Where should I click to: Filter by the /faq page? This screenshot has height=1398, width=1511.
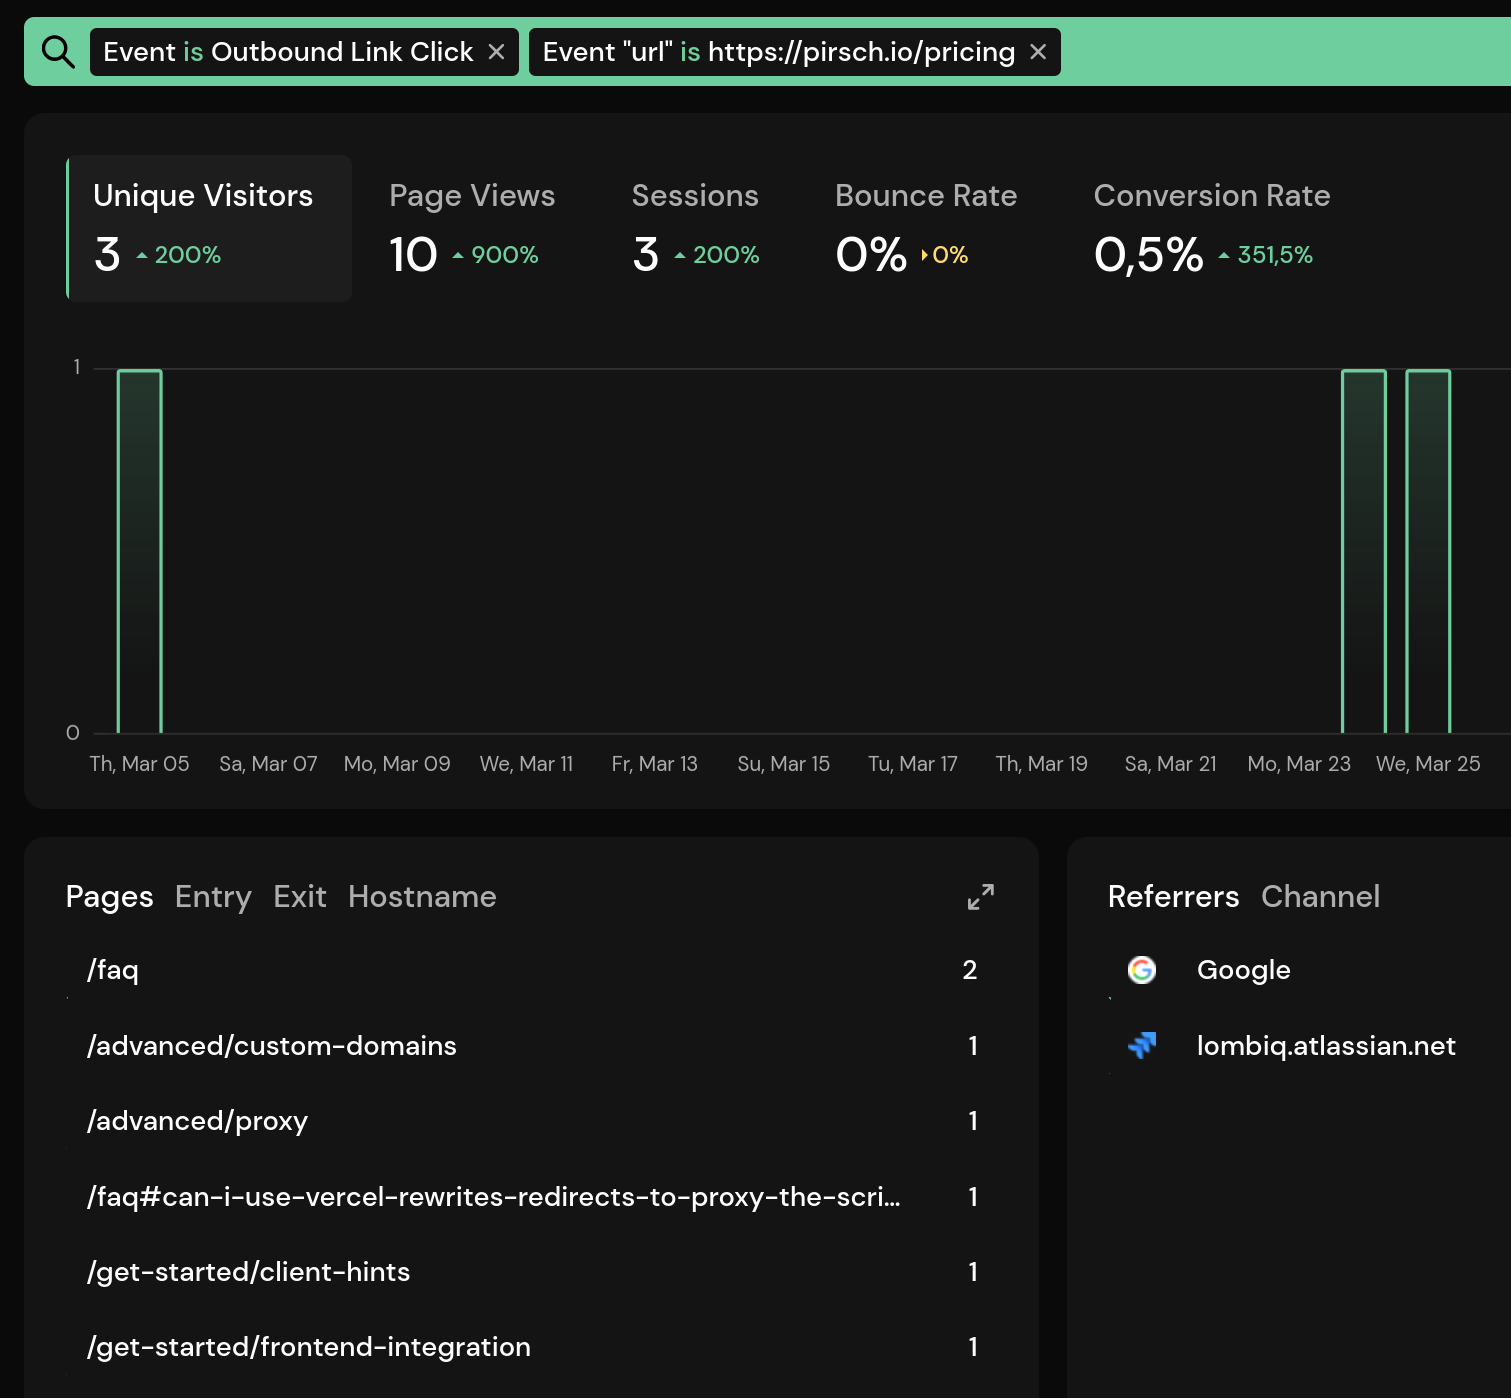(x=113, y=970)
